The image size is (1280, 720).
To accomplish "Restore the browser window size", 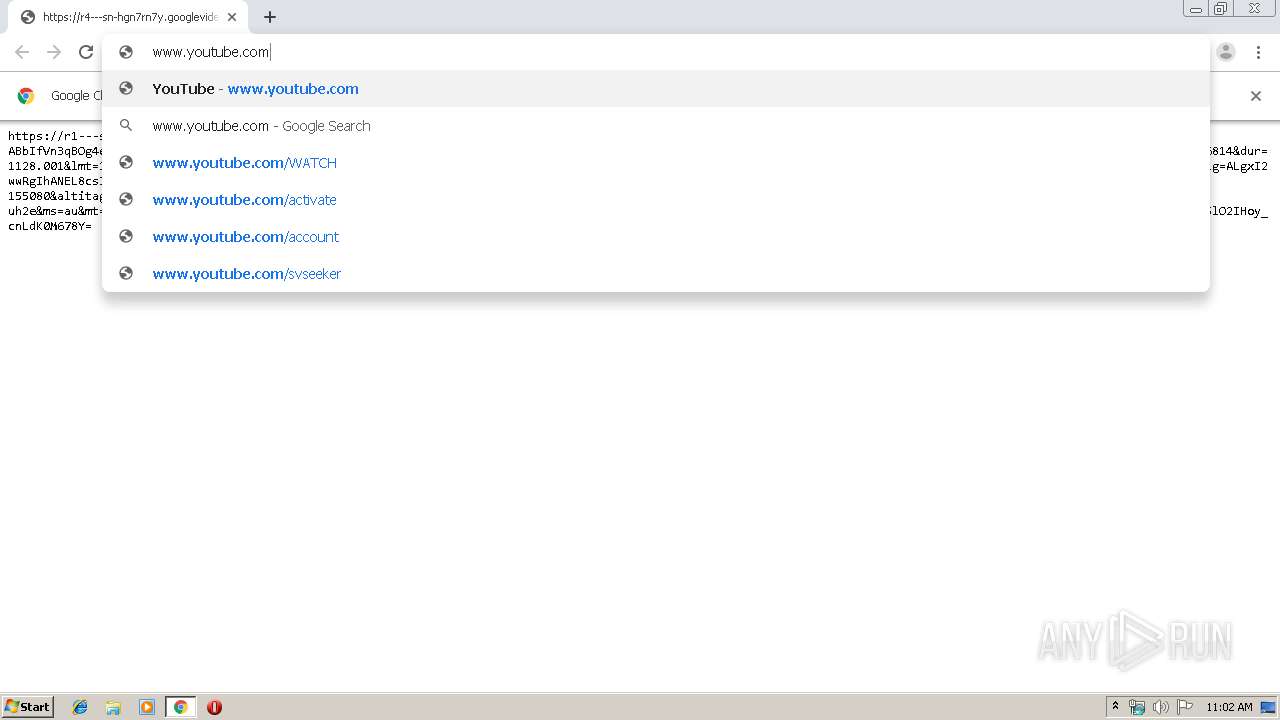I will [1221, 9].
